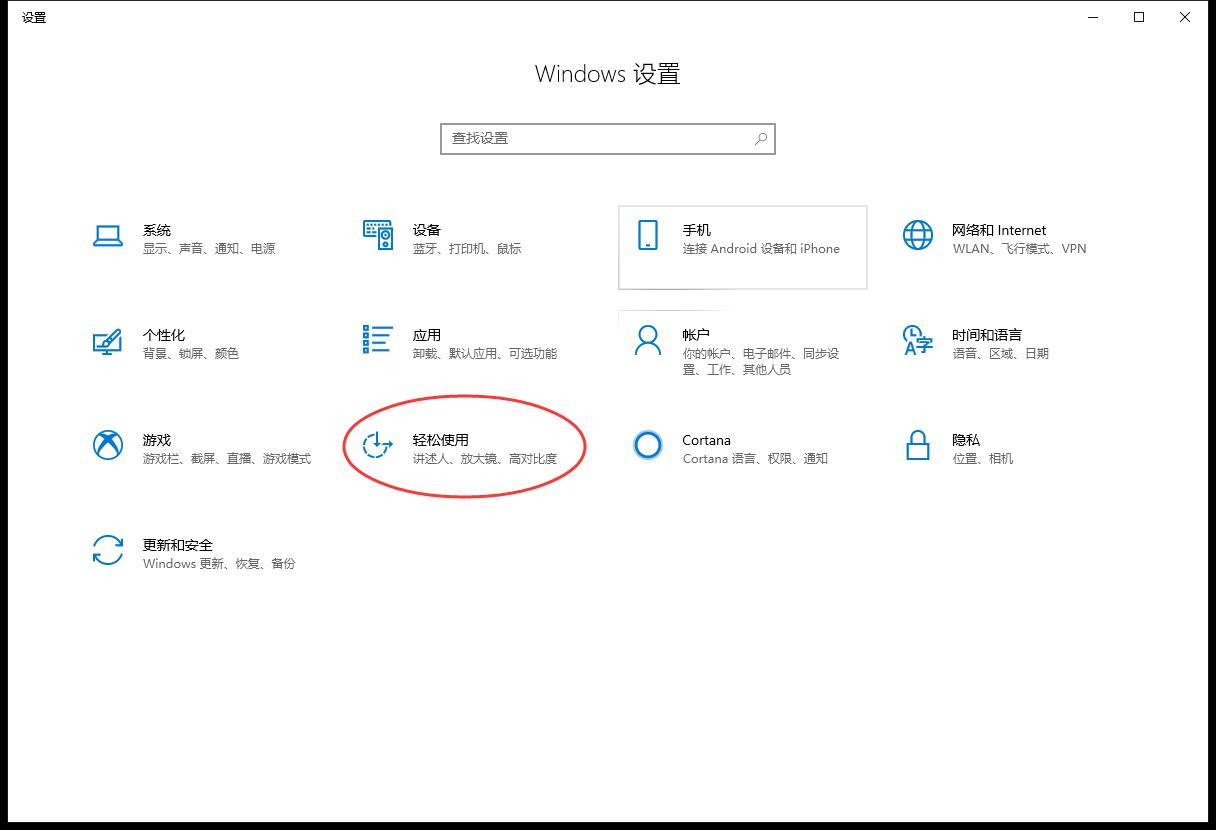Click the text 位置、相机
This screenshot has width=1216, height=830.
coord(983,459)
